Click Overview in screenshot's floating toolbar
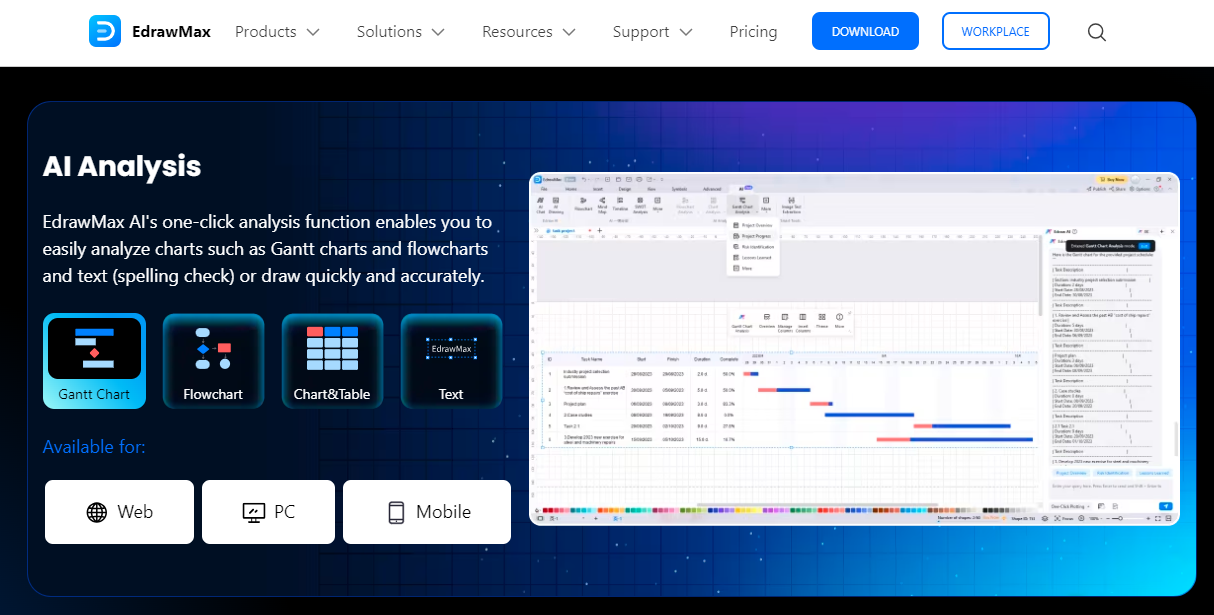 point(767,320)
